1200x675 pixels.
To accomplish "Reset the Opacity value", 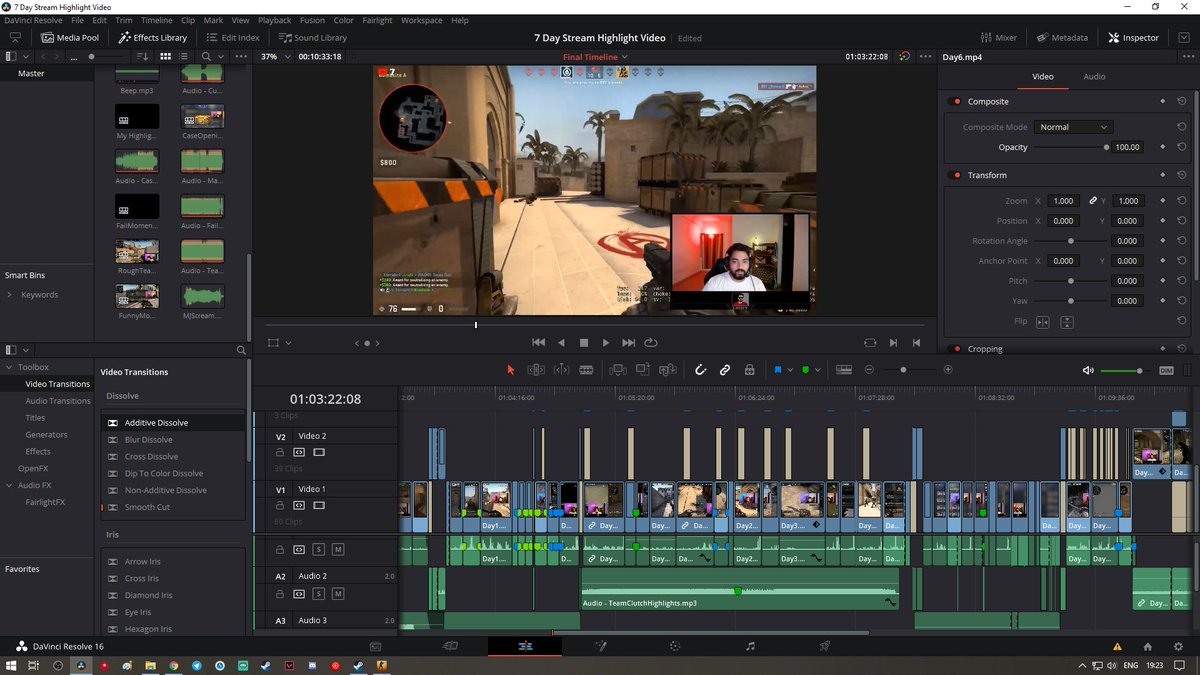I will tap(1182, 147).
